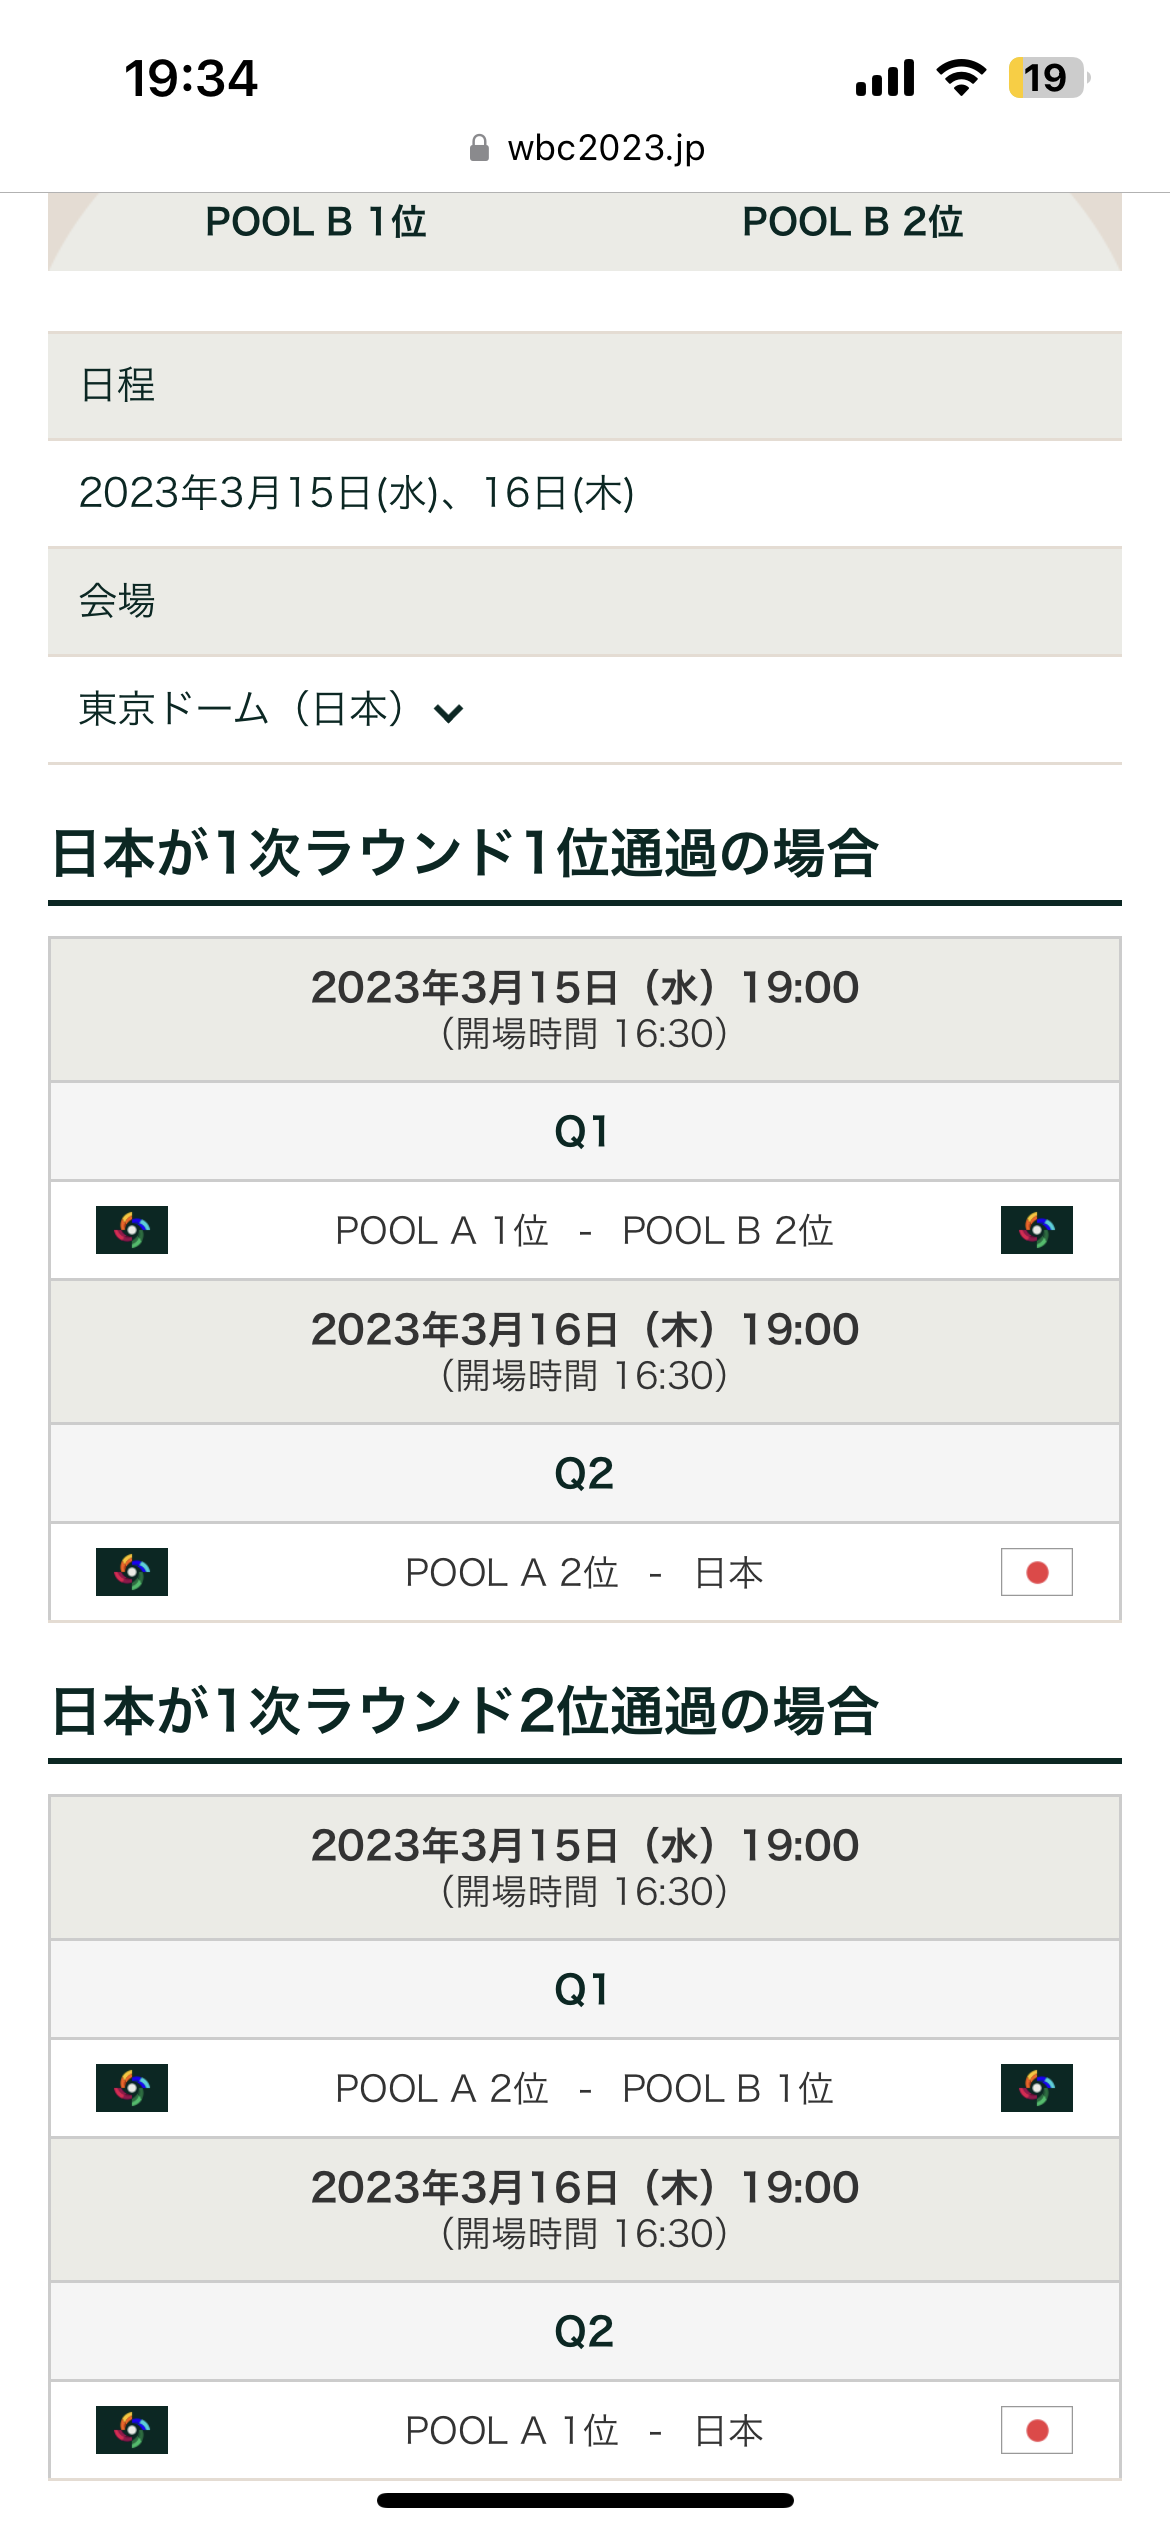Tap the POOL A 2位 - POOL B 1位 matchup

(x=585, y=2088)
